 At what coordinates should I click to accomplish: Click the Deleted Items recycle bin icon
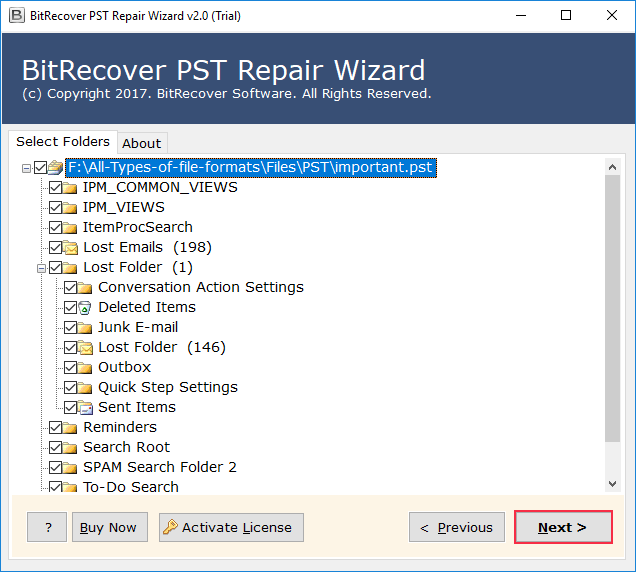coord(85,308)
